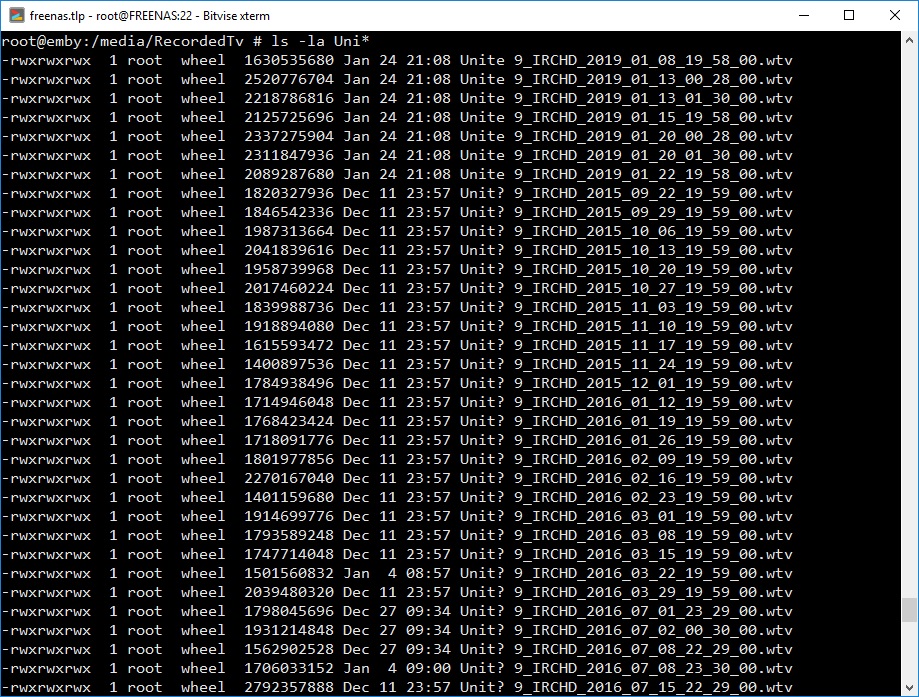919x697 pixels.
Task: Click file name ending 2015_11_17_19_59_00.wtv
Action: [626, 345]
